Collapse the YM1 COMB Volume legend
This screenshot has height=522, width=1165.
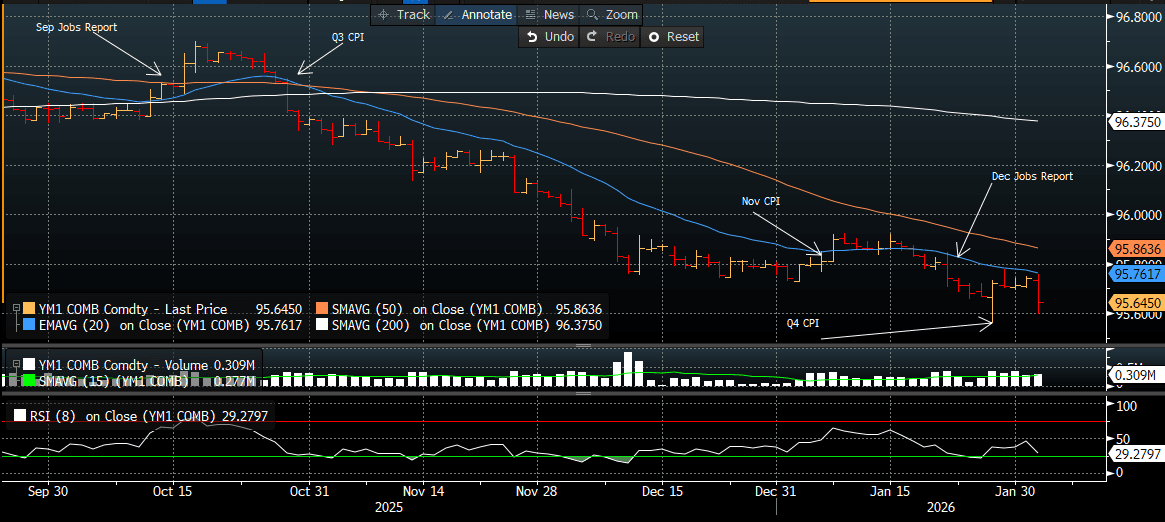(x=15, y=364)
